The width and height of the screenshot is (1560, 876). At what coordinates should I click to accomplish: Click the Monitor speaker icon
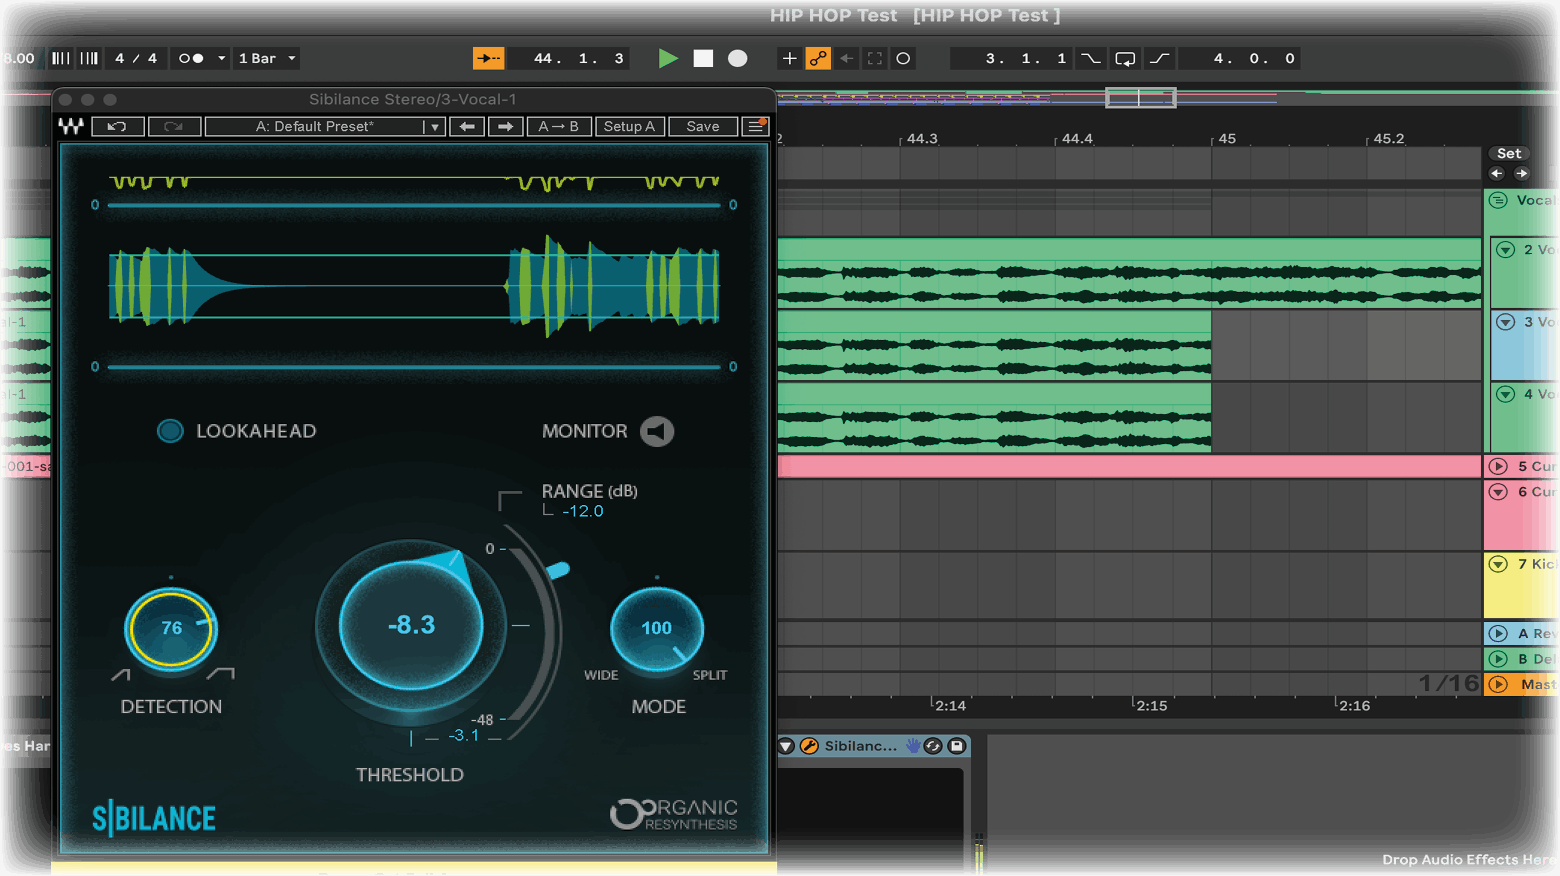click(x=657, y=431)
